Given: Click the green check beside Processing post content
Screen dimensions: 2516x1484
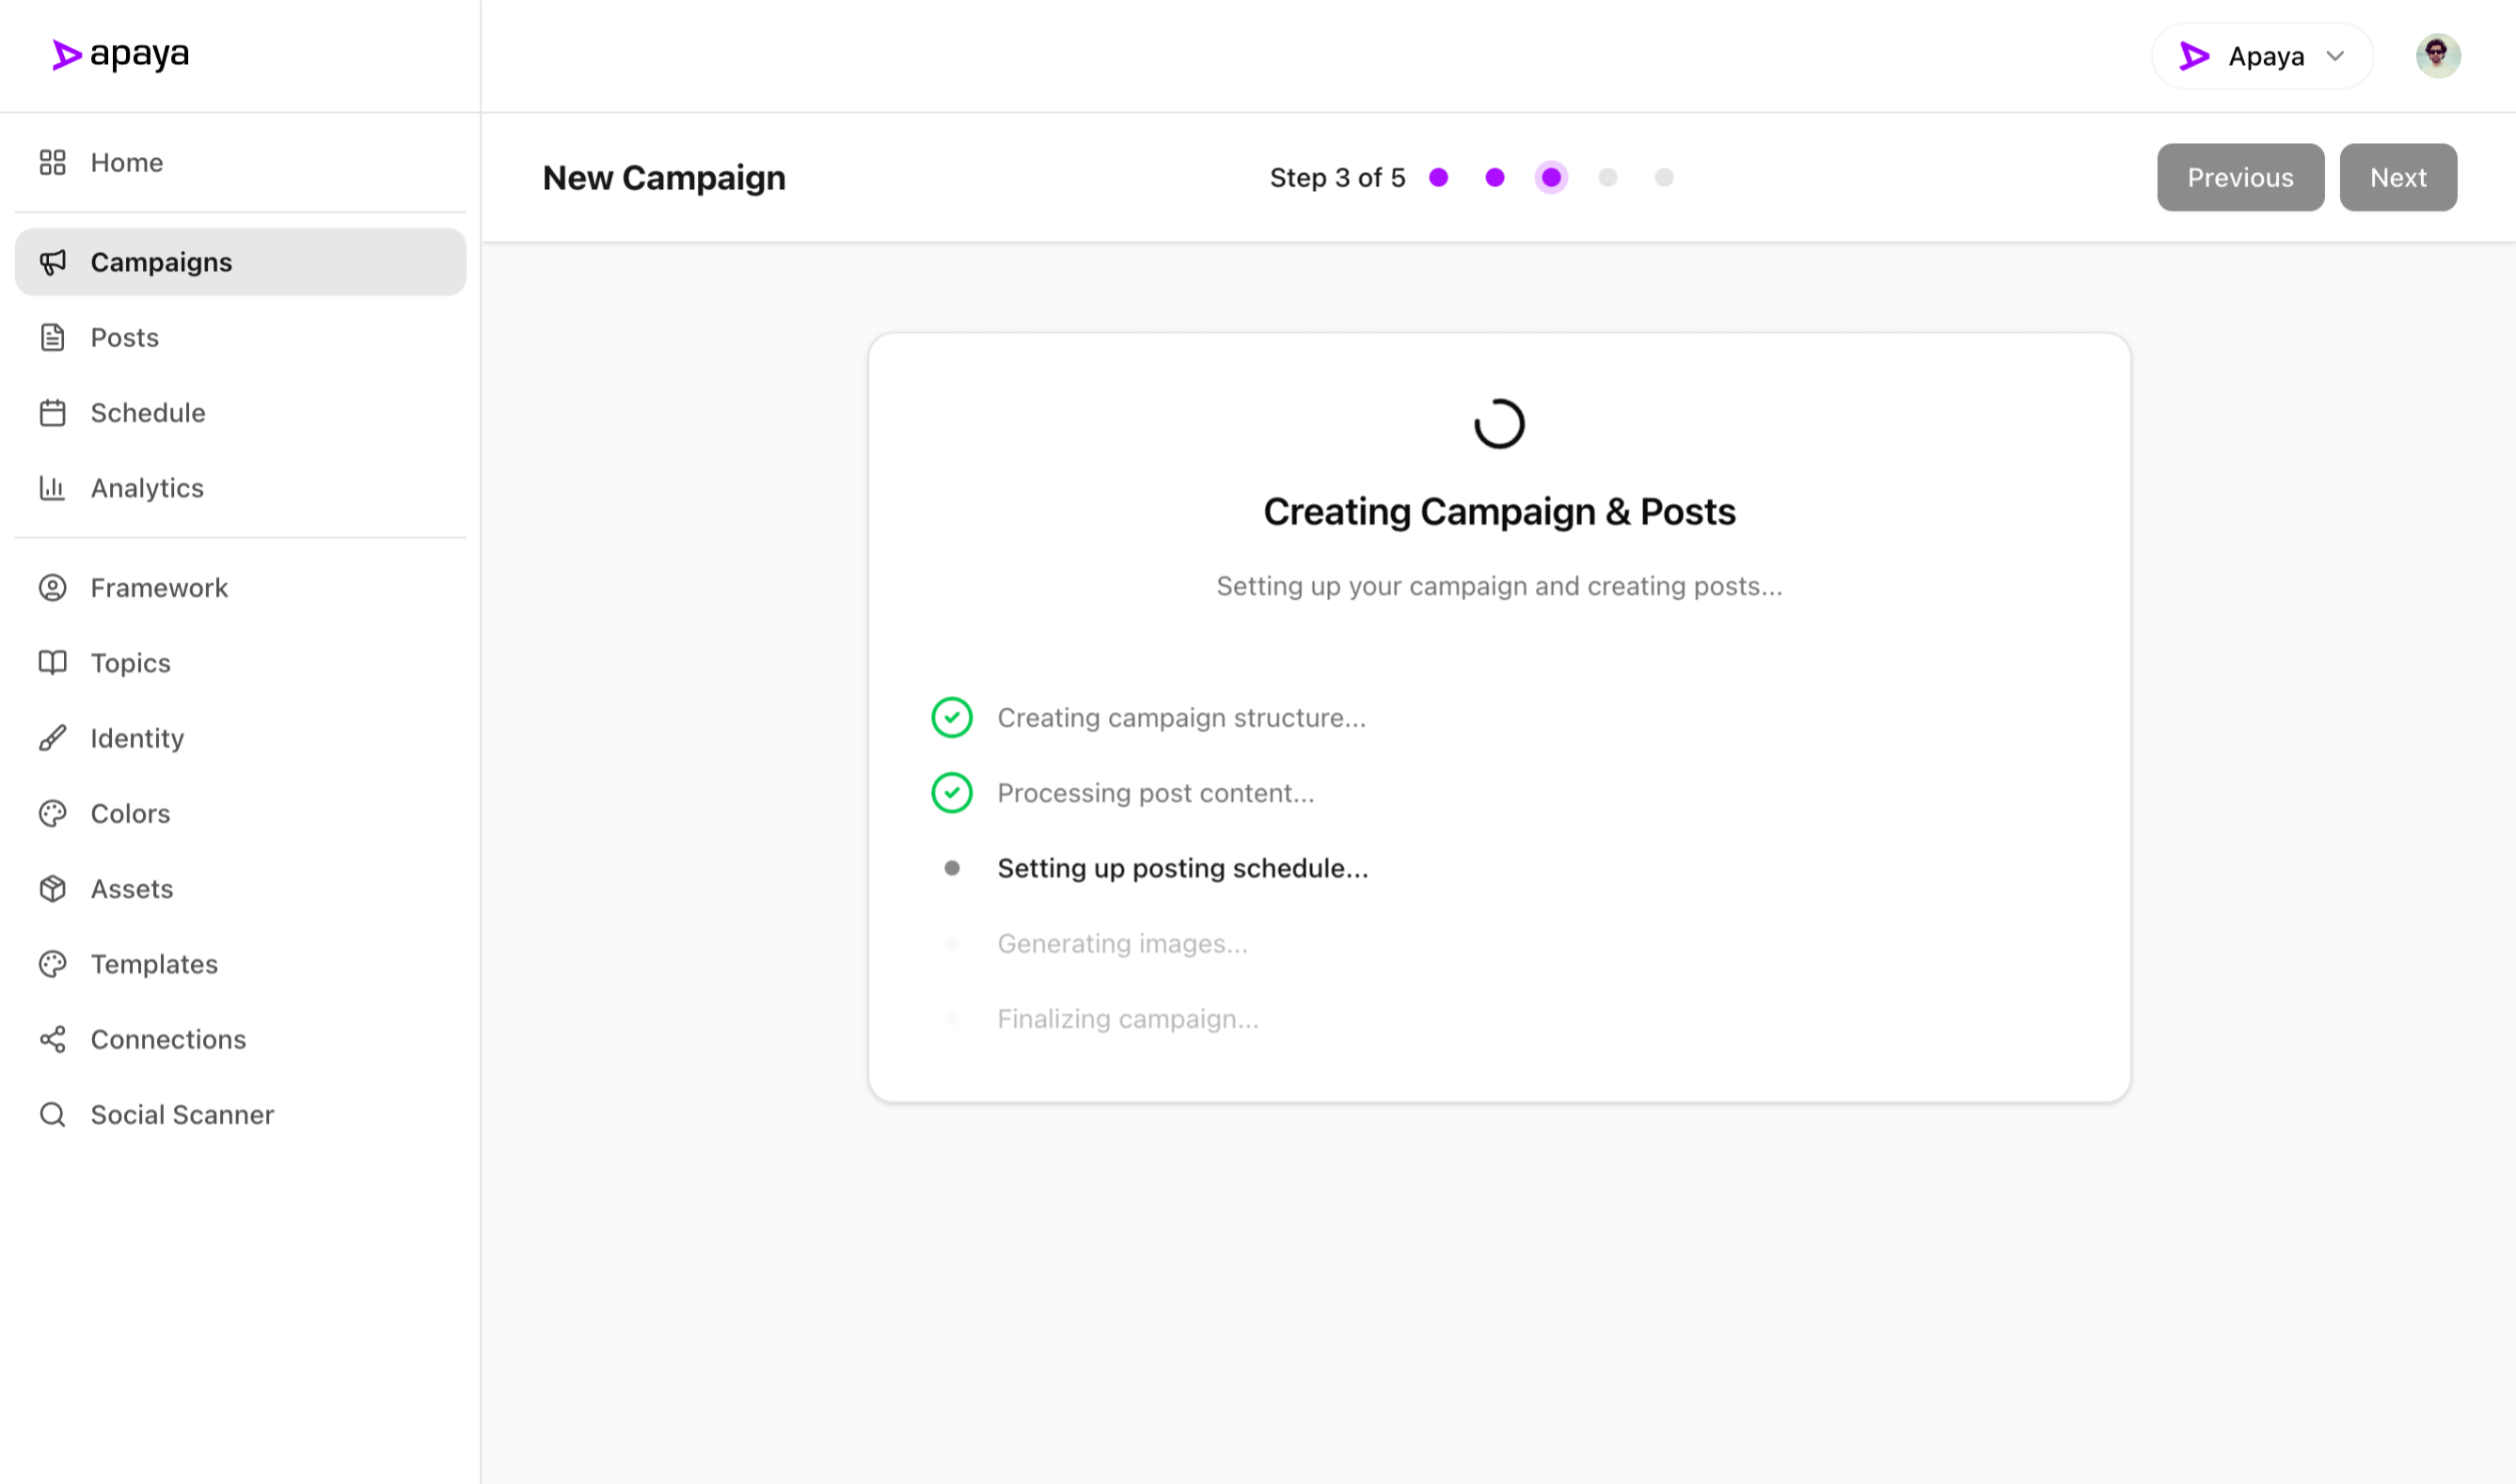Looking at the screenshot, I should coord(951,793).
